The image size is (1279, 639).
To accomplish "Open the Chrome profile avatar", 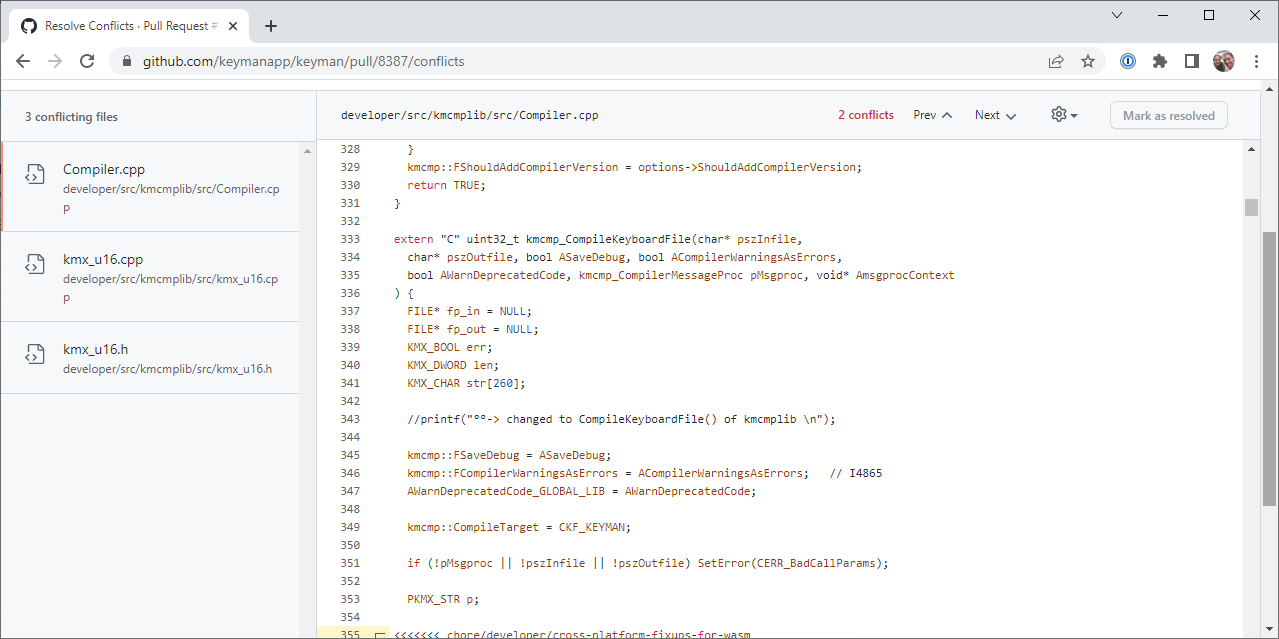I will coord(1224,61).
